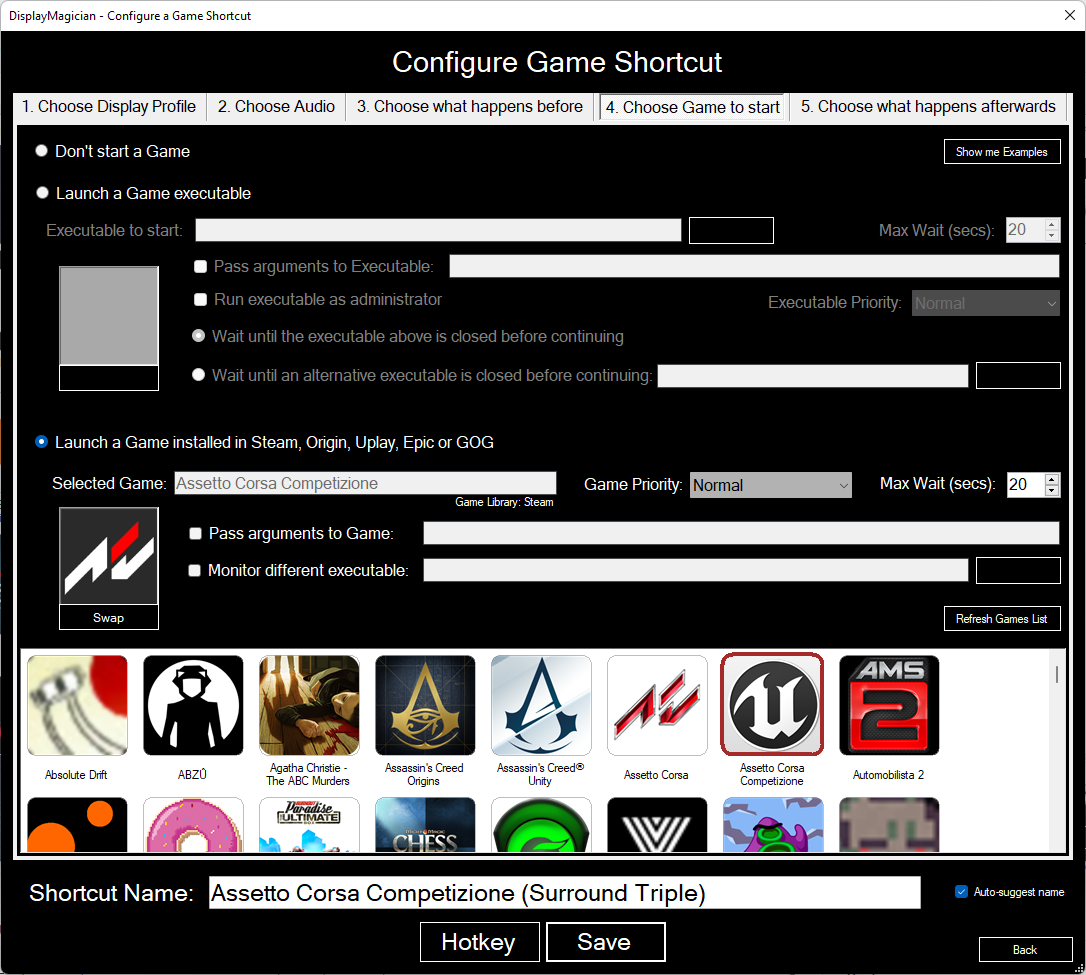Pick the Chess game icon

click(x=425, y=825)
